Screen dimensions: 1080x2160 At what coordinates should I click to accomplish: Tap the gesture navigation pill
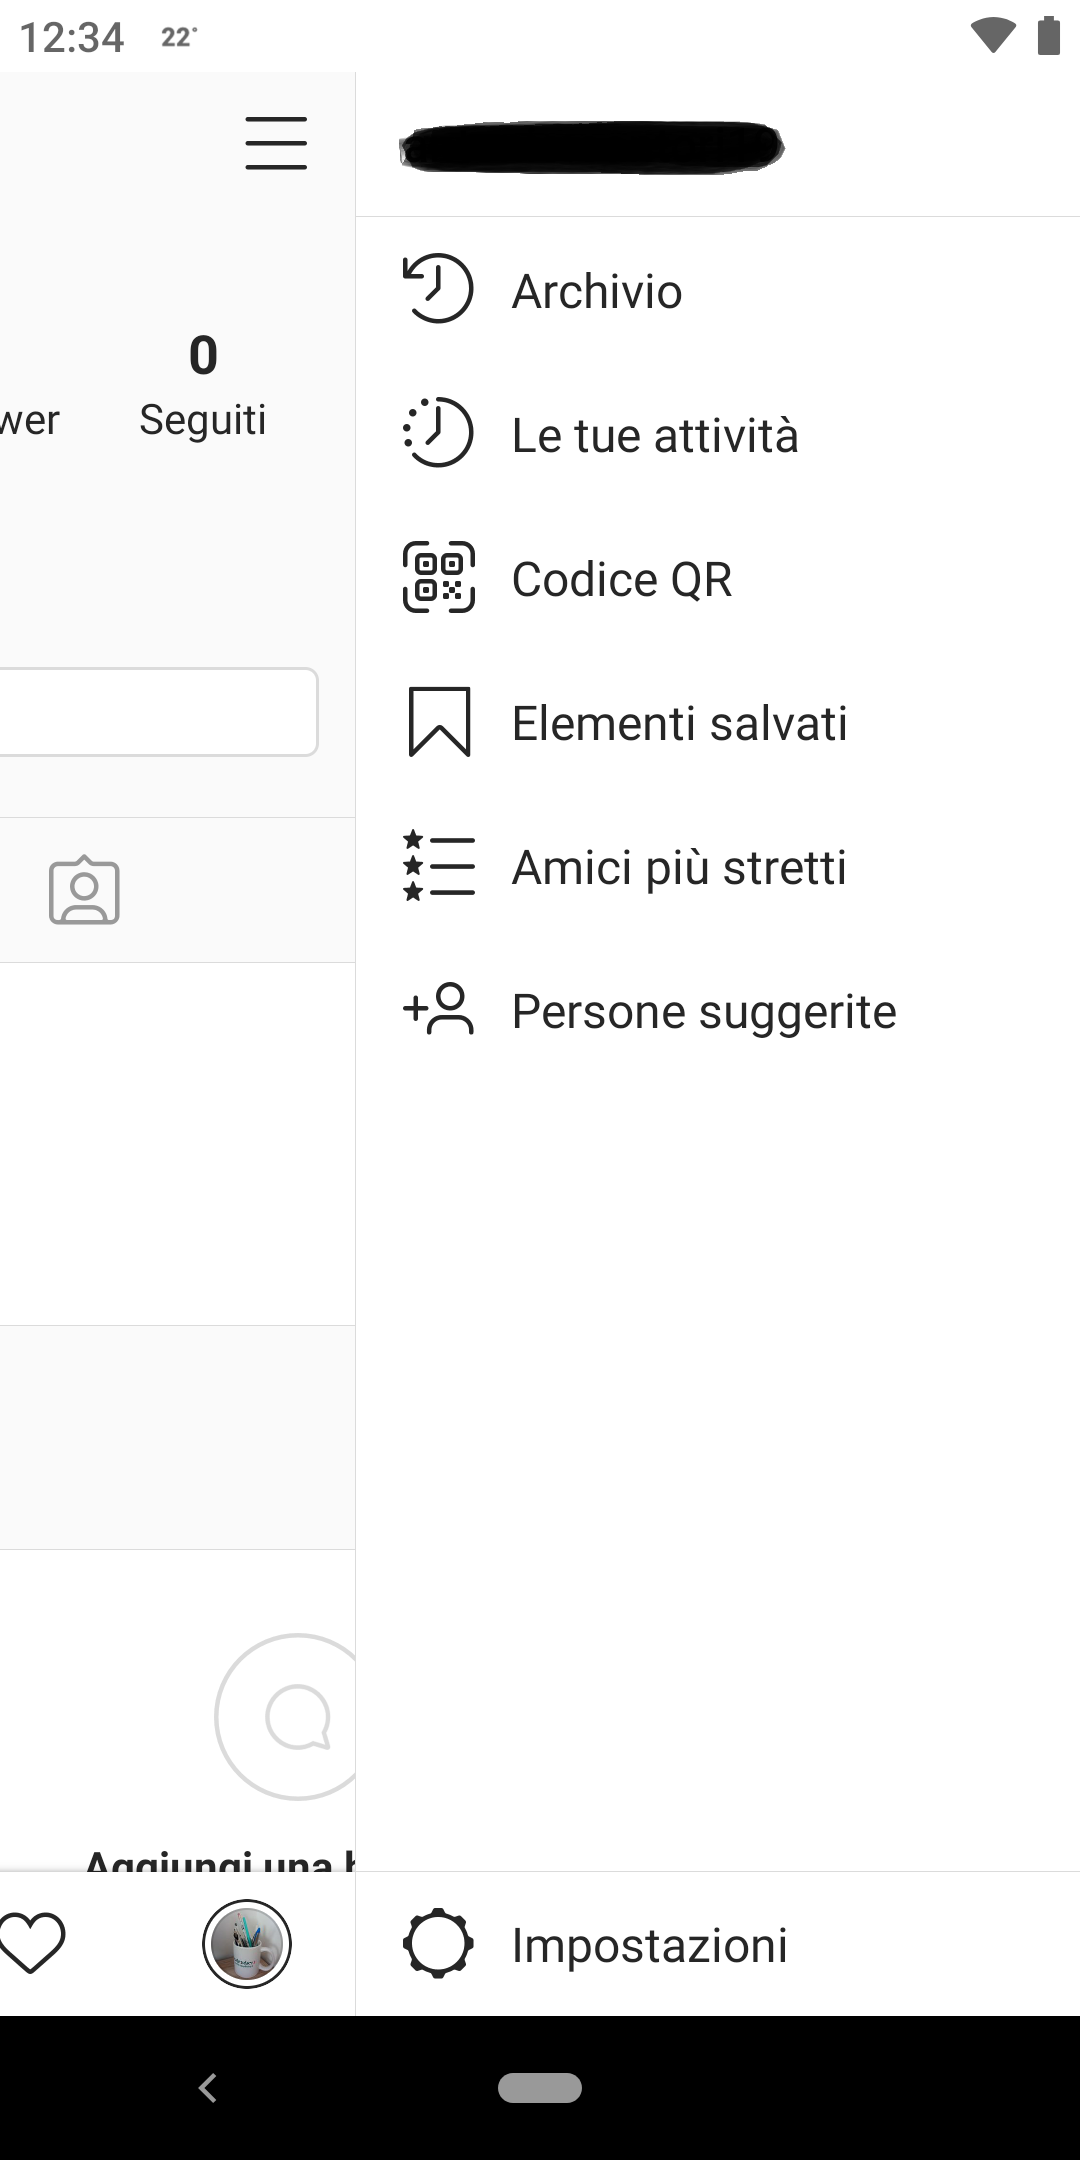pyautogui.click(x=540, y=2088)
